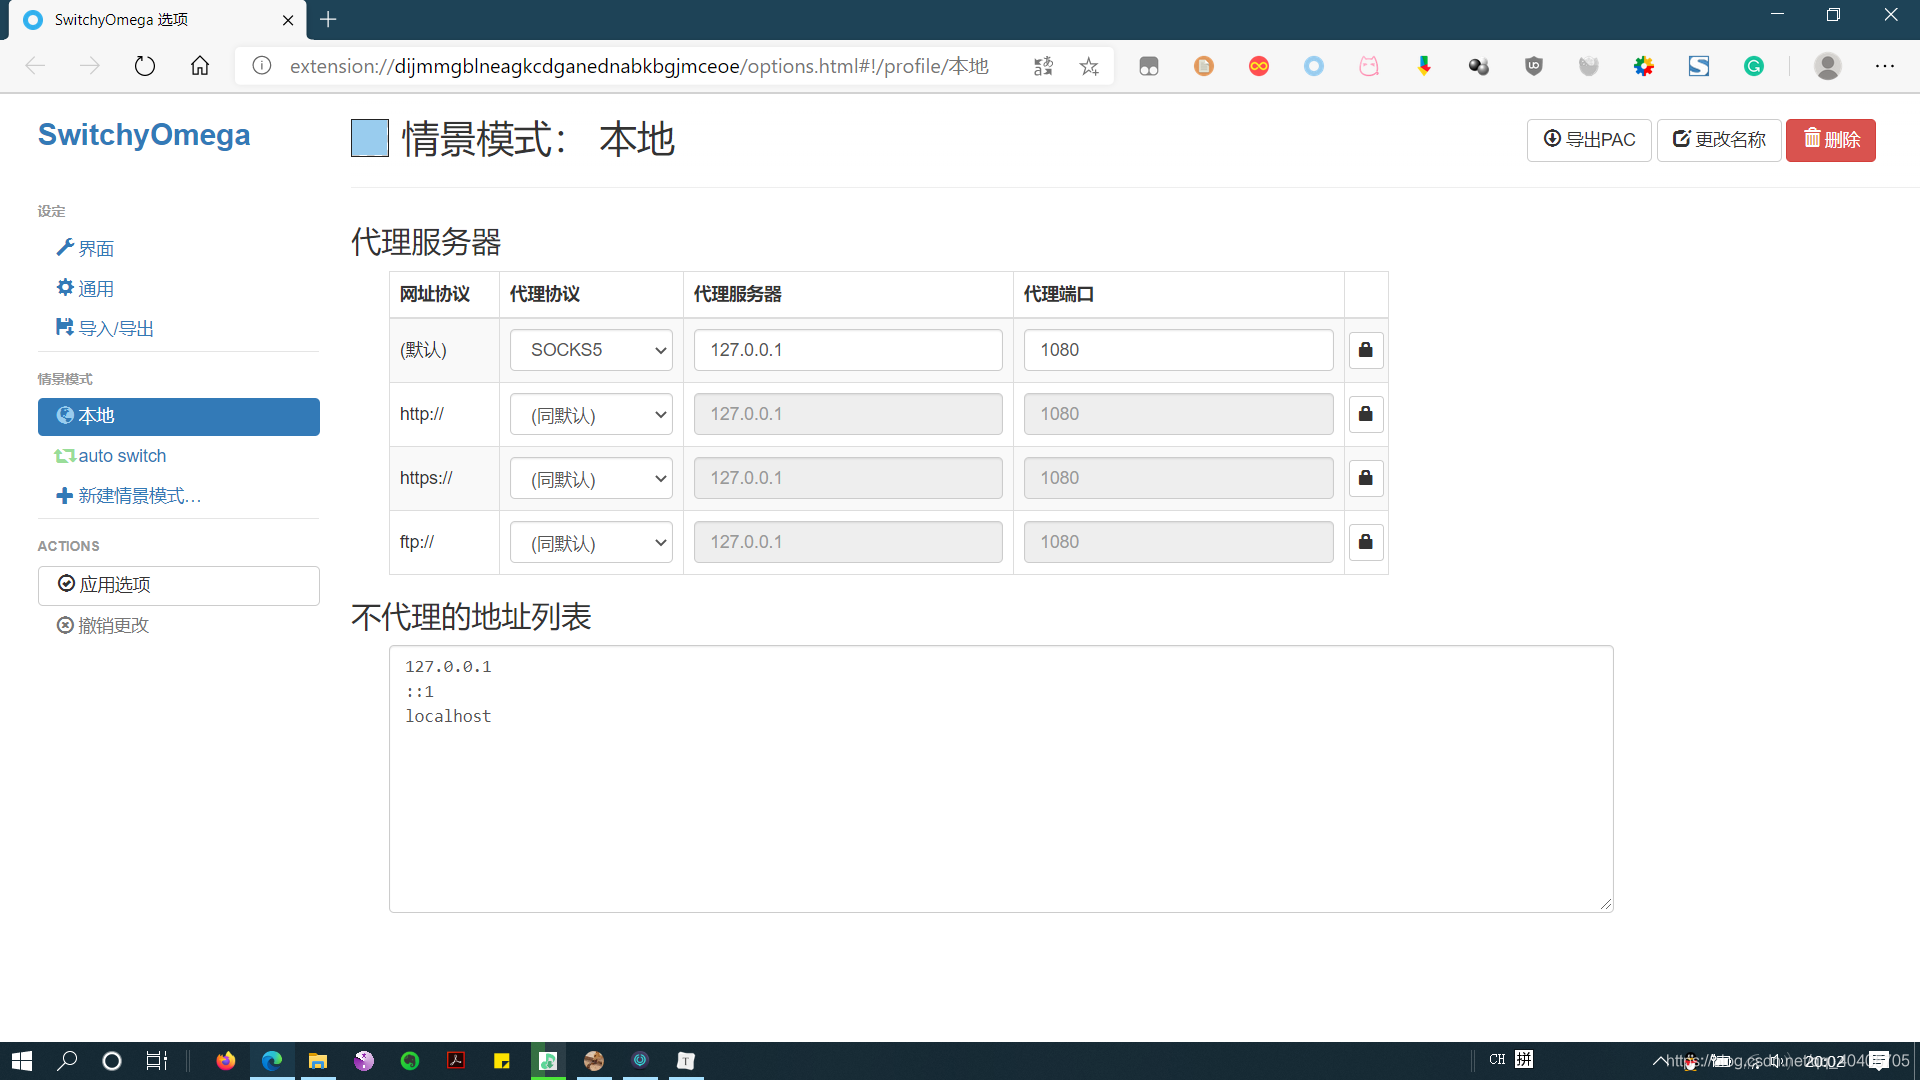The height and width of the screenshot is (1080, 1920).
Task: Click the lock icon in the https:// row
Action: pos(1365,478)
